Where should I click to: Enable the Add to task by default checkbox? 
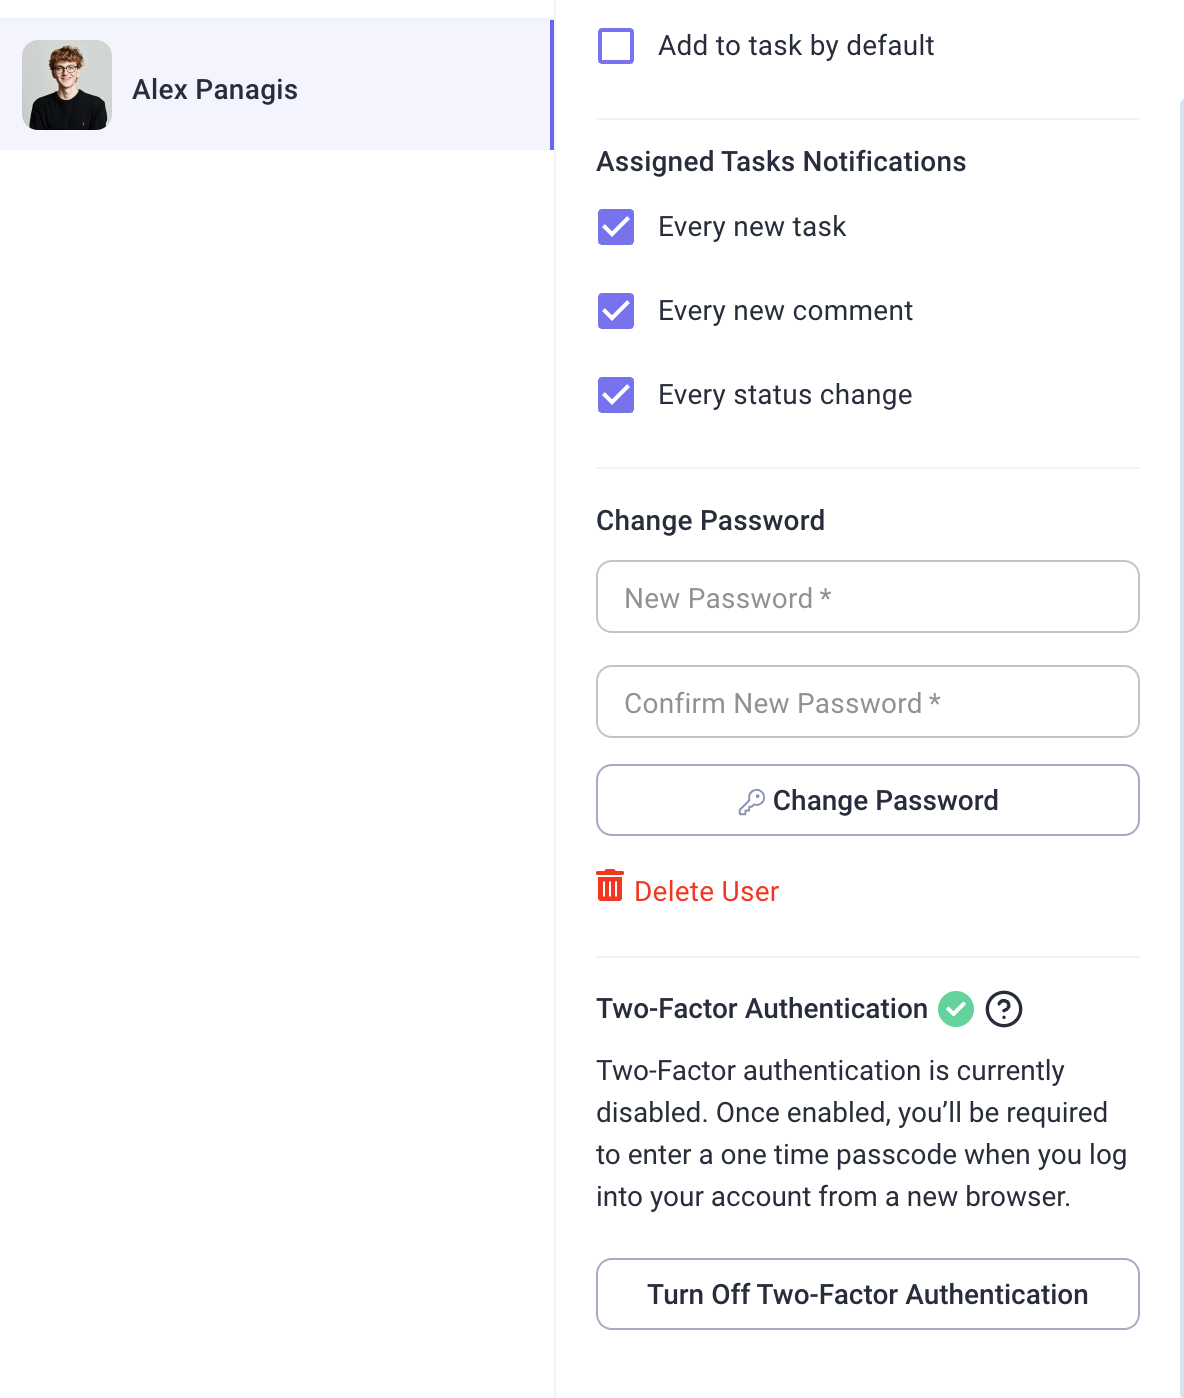click(x=616, y=45)
